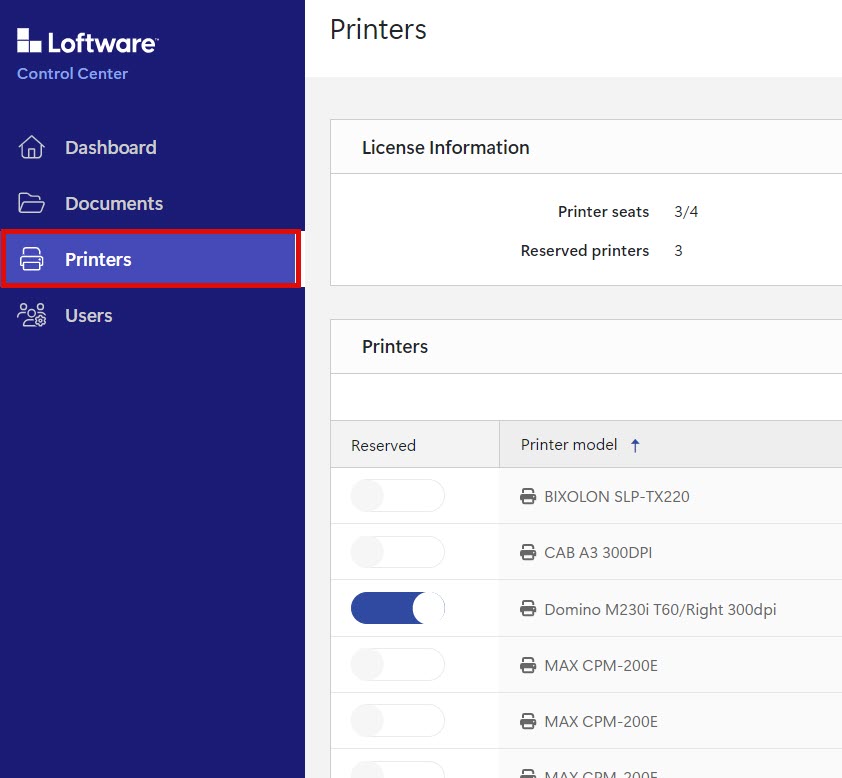842x778 pixels.
Task: Click the Dashboard house icon
Action: point(32,148)
